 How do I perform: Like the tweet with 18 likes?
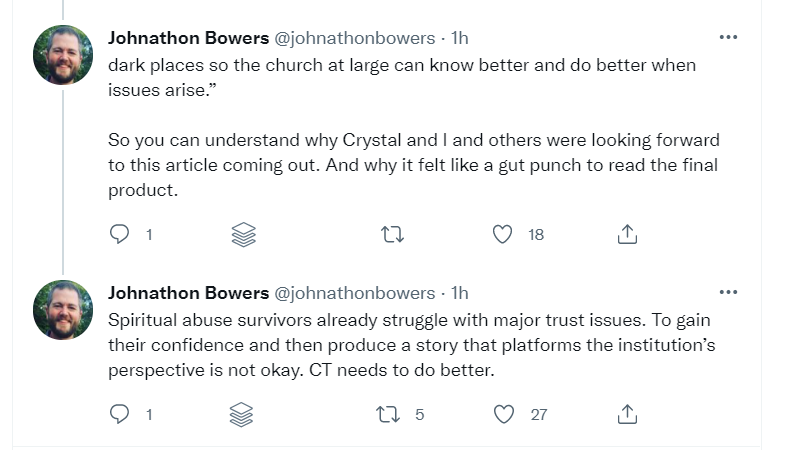coord(504,235)
